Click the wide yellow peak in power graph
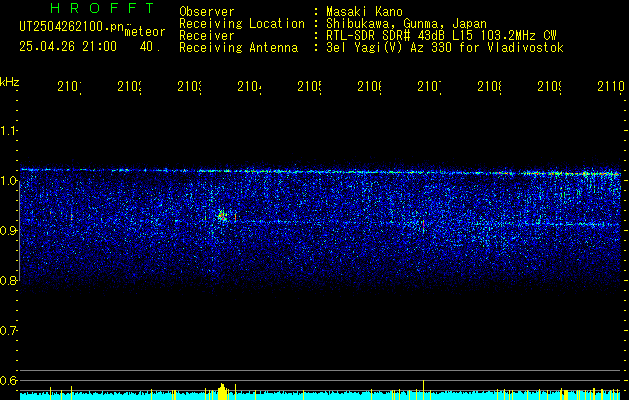The height and width of the screenshot is (400, 629). [x=223, y=392]
